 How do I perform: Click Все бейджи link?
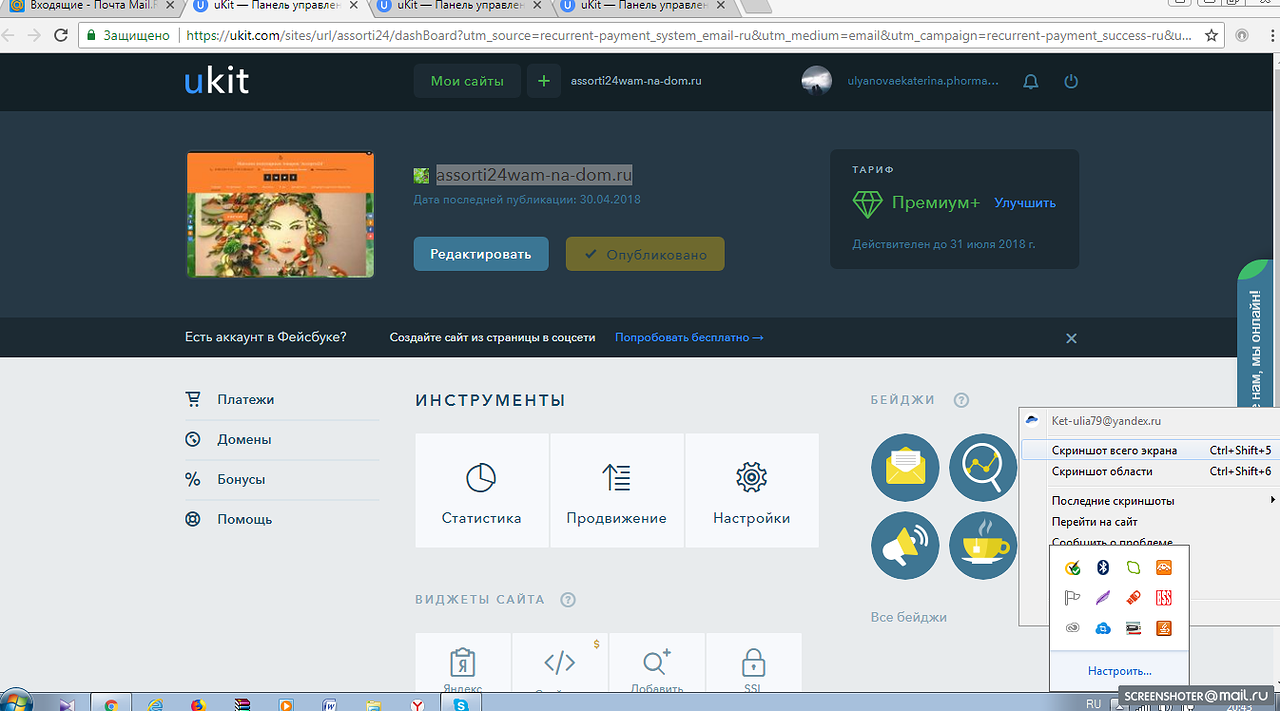point(909,617)
